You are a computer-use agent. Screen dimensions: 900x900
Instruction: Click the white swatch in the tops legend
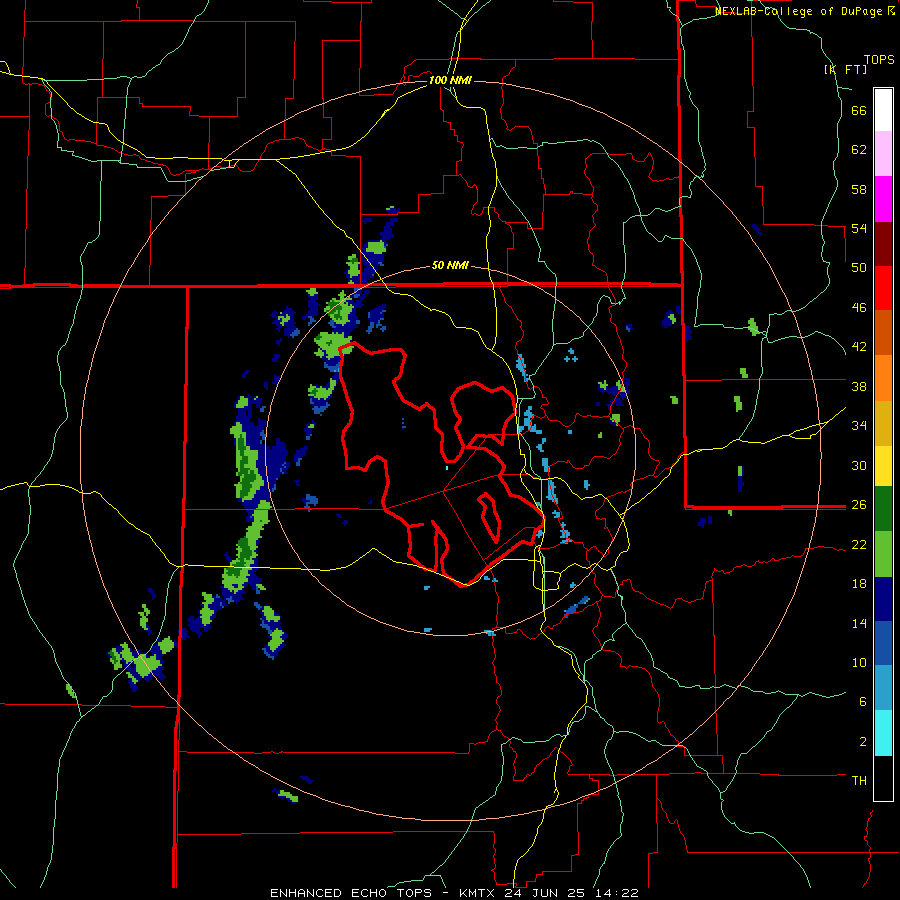[883, 110]
